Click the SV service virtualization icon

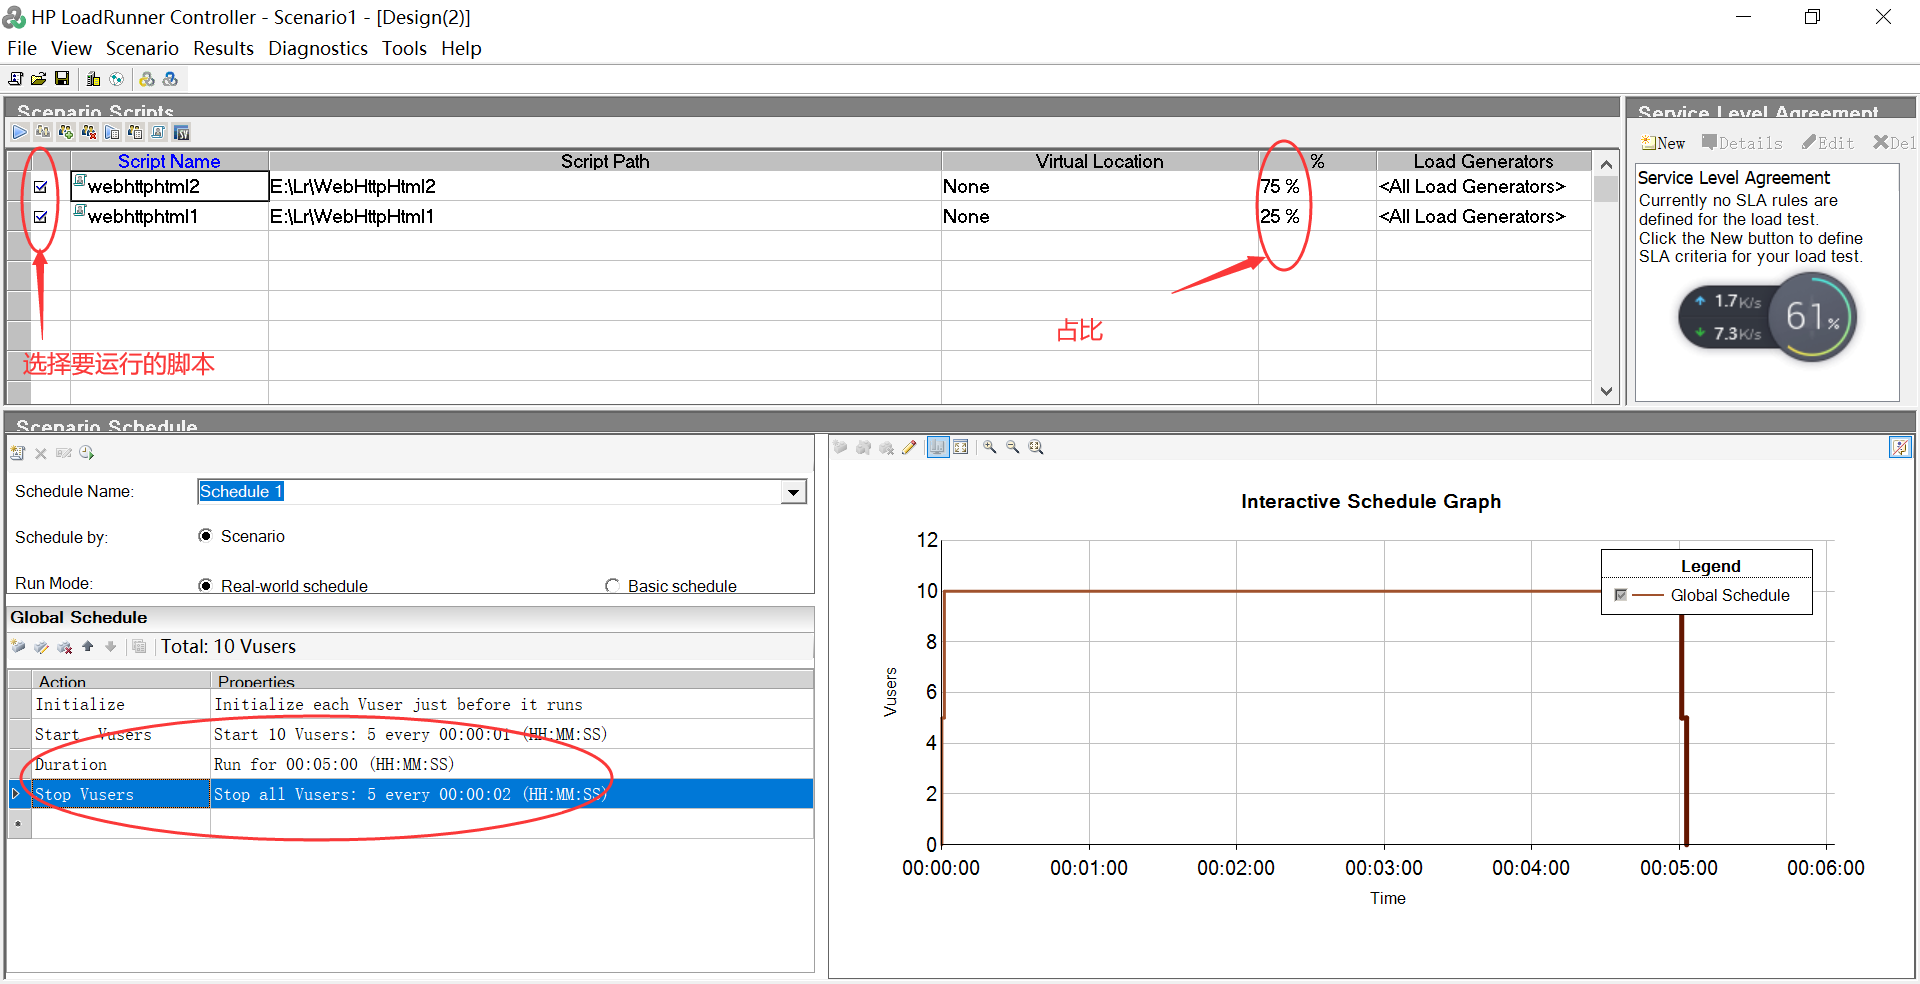coord(181,132)
